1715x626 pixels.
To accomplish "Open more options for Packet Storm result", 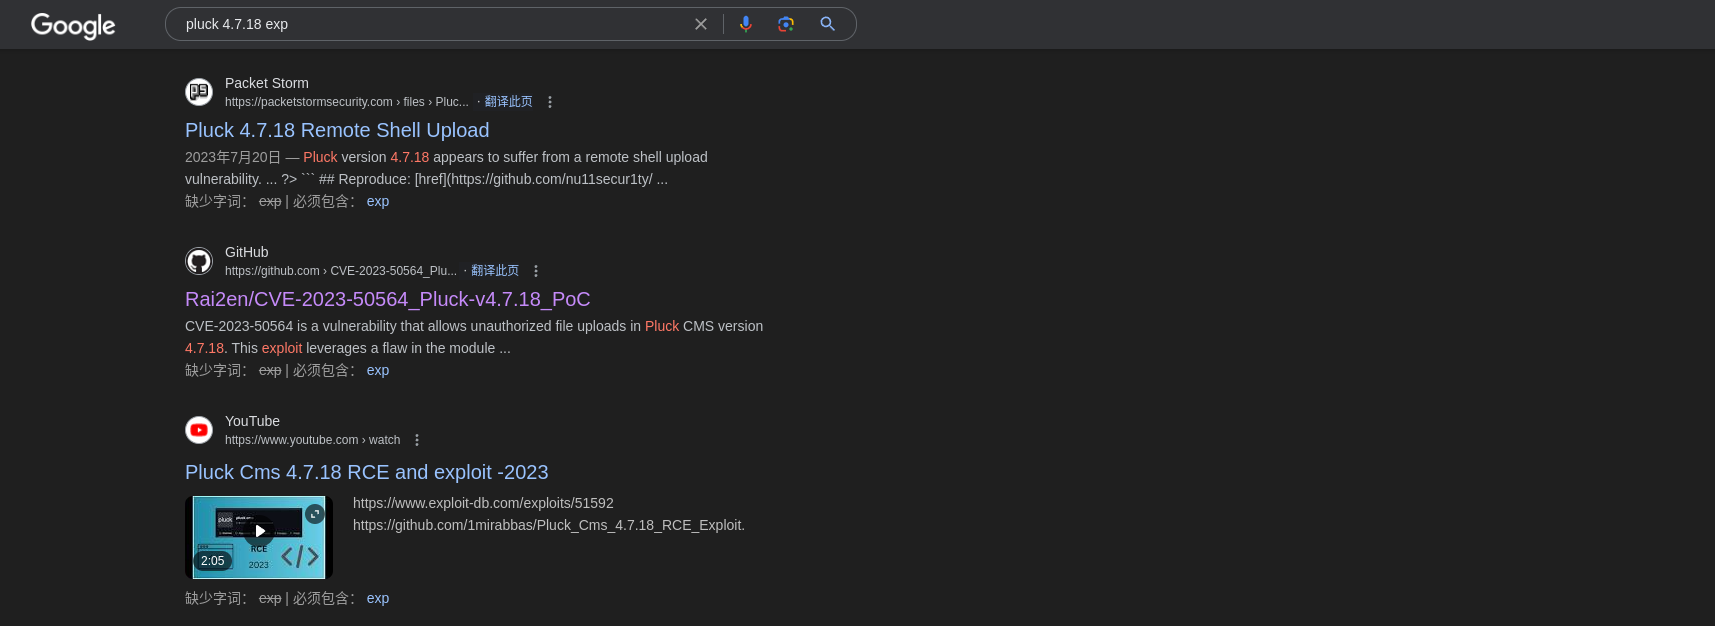I will coord(550,102).
